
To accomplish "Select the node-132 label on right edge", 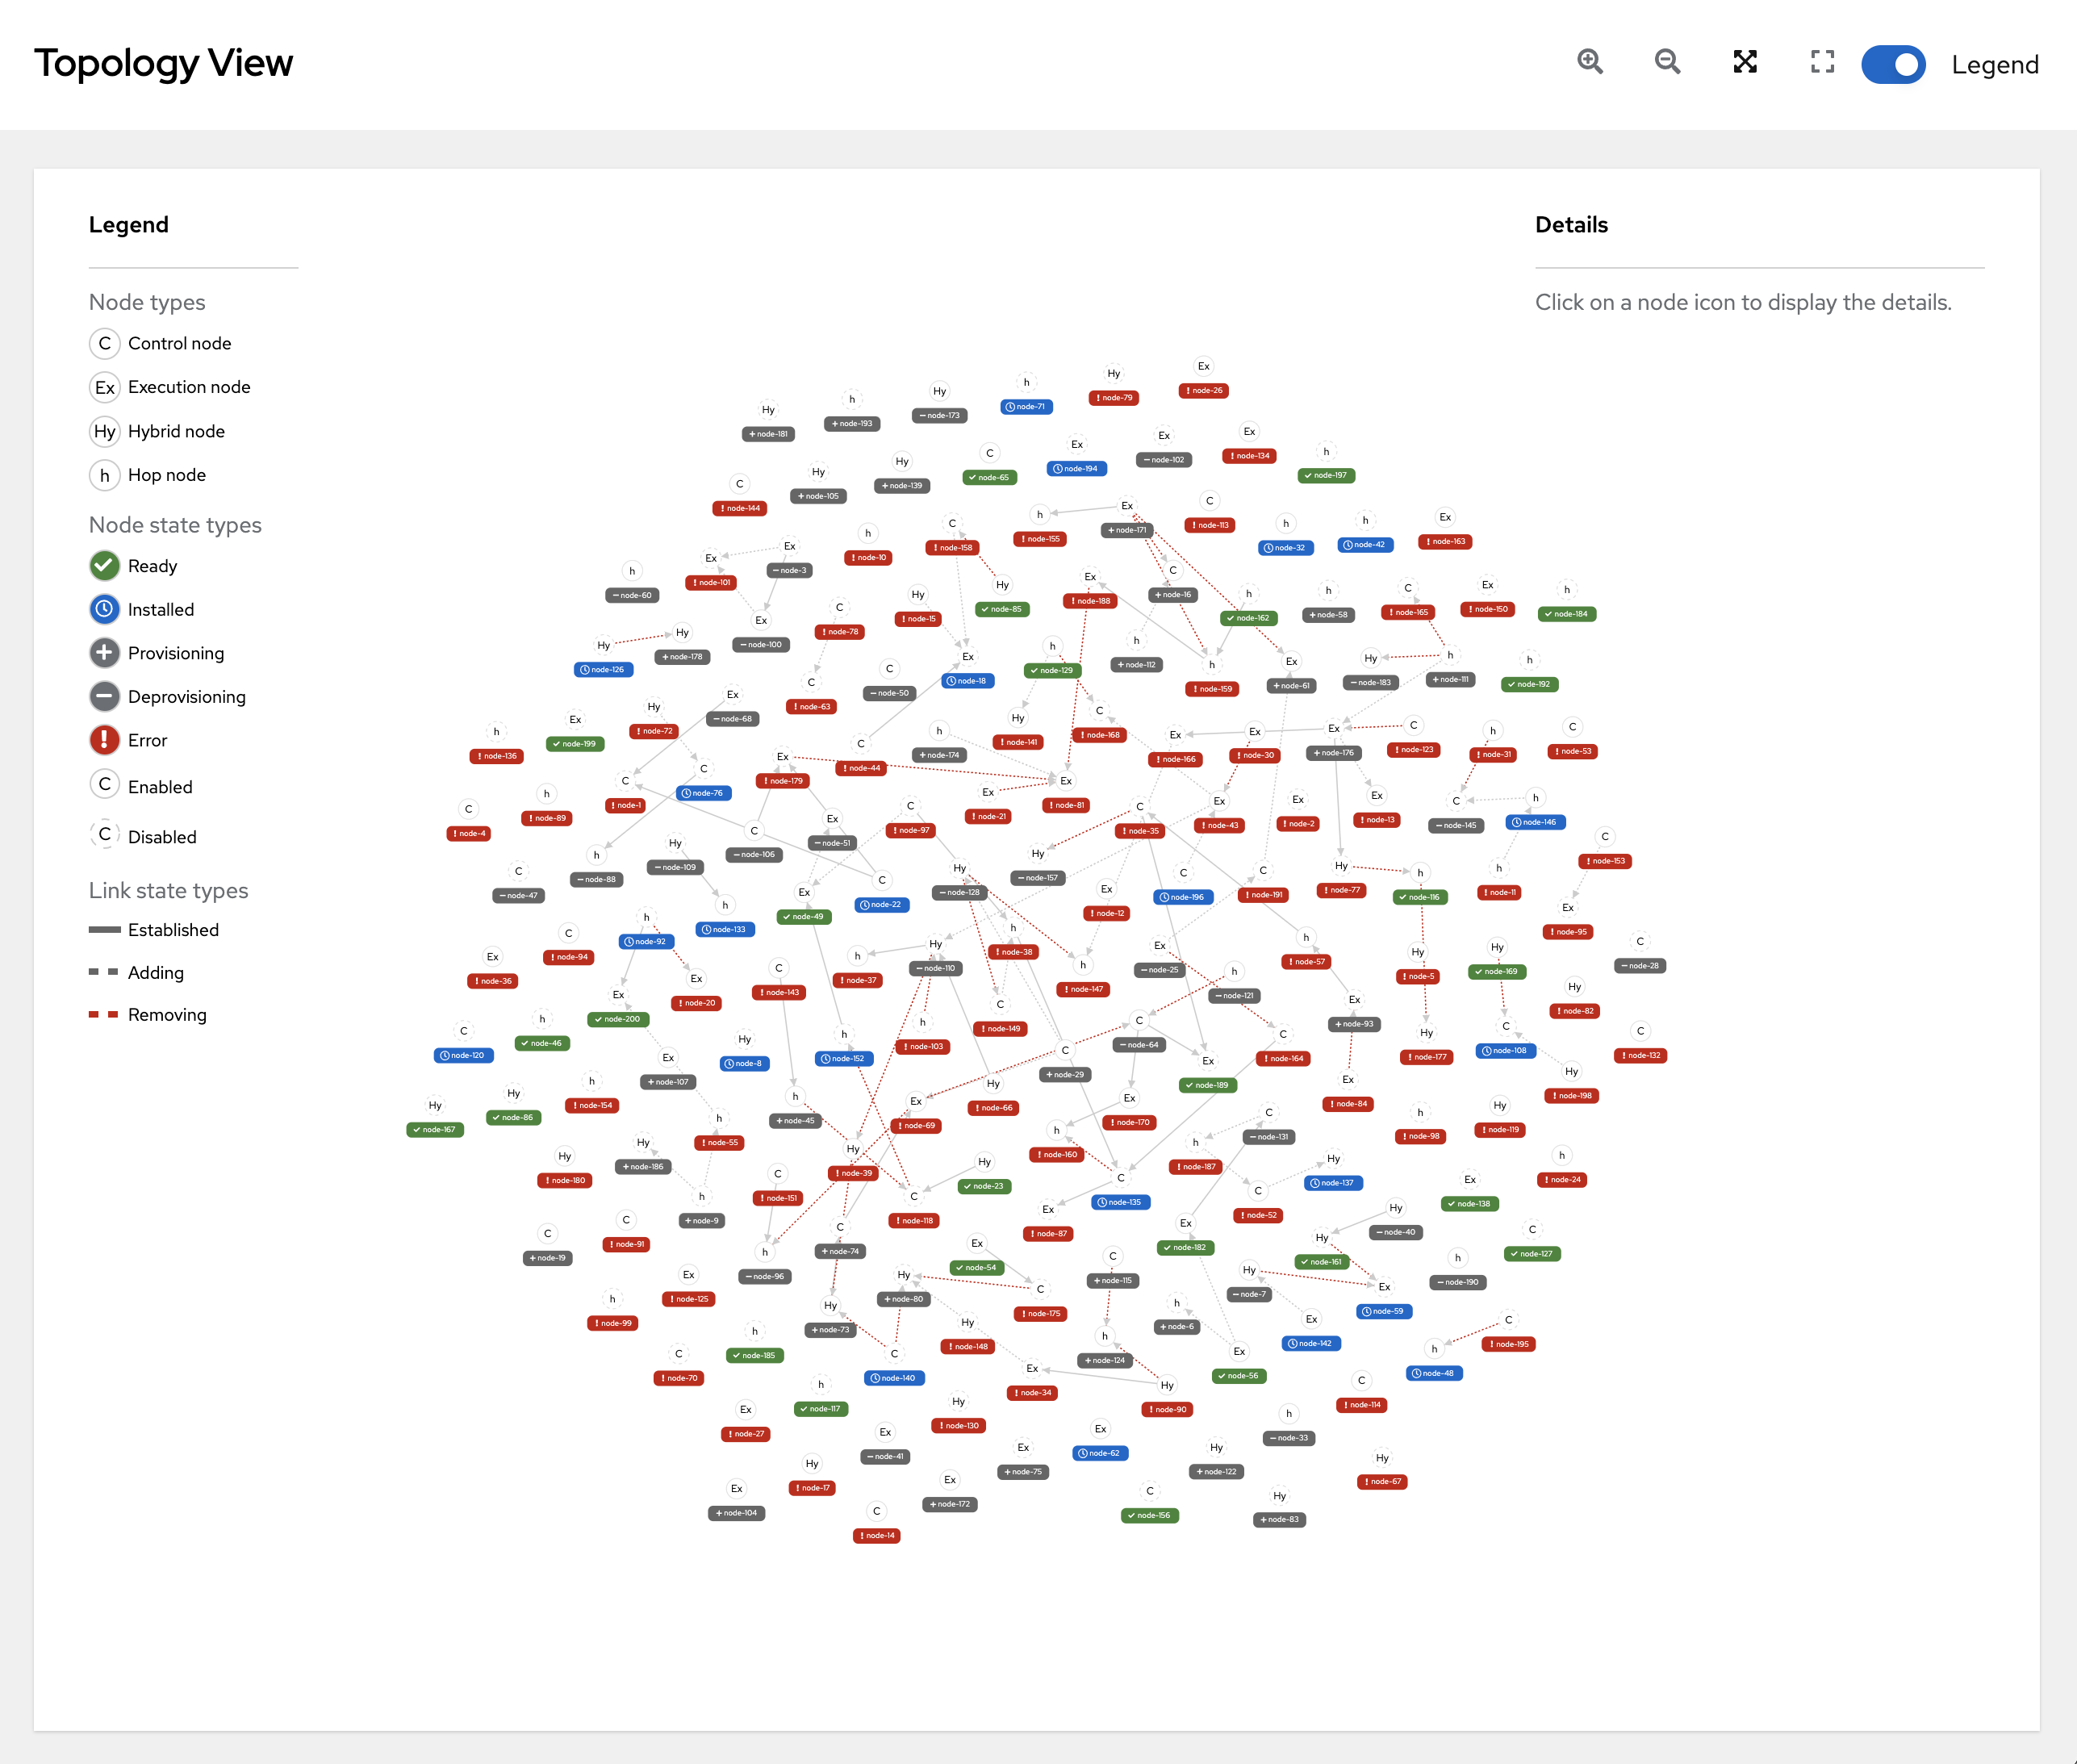I will (x=1640, y=1056).
